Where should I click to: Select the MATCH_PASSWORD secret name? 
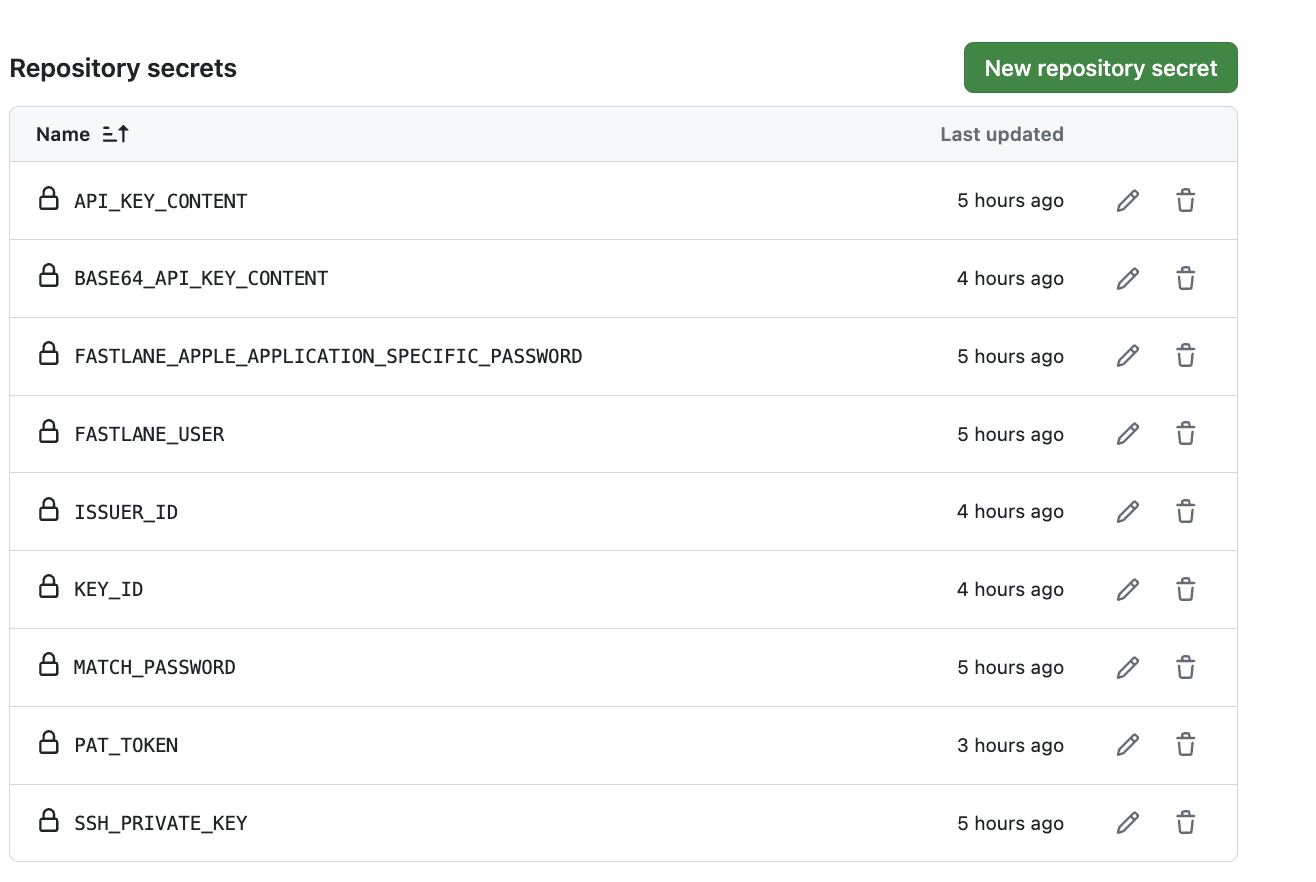(155, 667)
